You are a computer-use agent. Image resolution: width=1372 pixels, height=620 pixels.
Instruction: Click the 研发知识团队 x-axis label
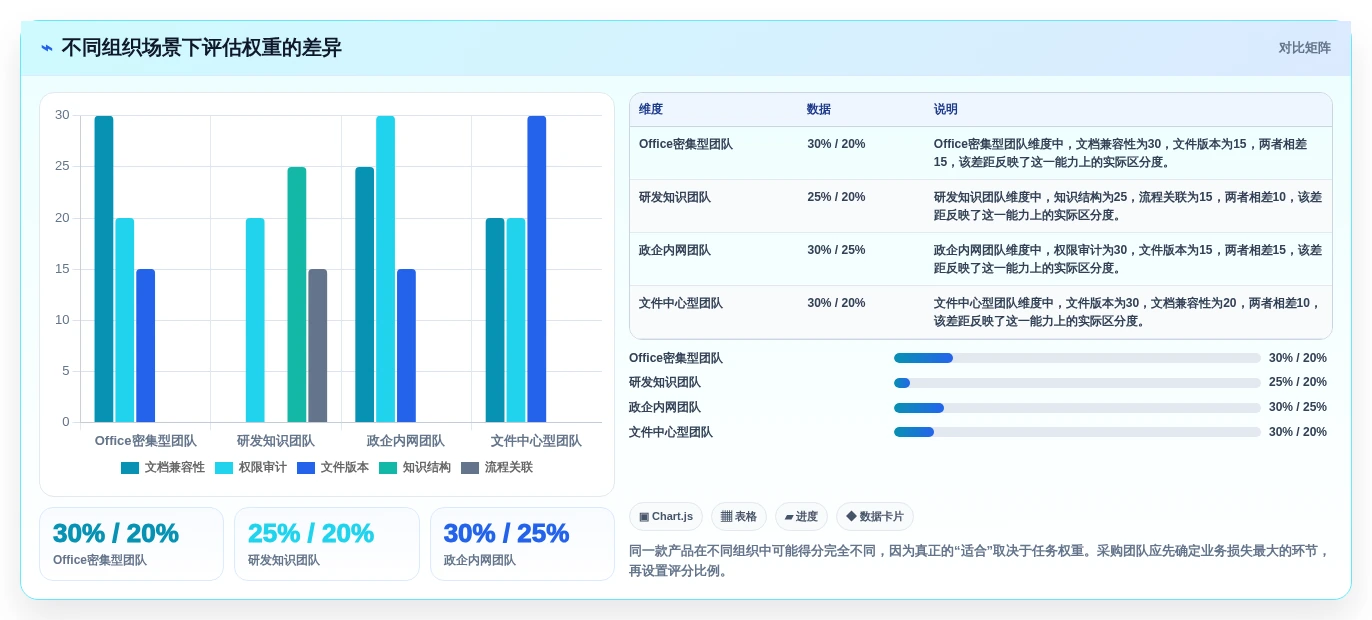click(x=276, y=441)
